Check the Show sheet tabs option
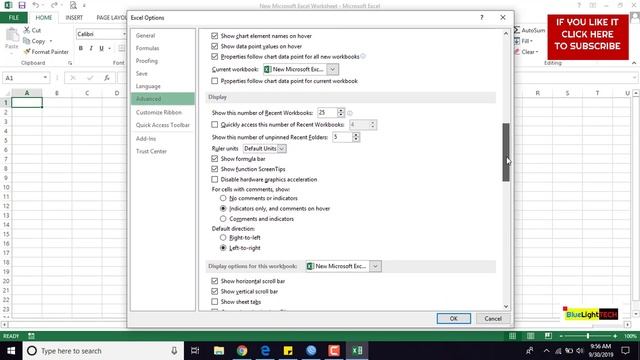The image size is (640, 360). point(215,302)
